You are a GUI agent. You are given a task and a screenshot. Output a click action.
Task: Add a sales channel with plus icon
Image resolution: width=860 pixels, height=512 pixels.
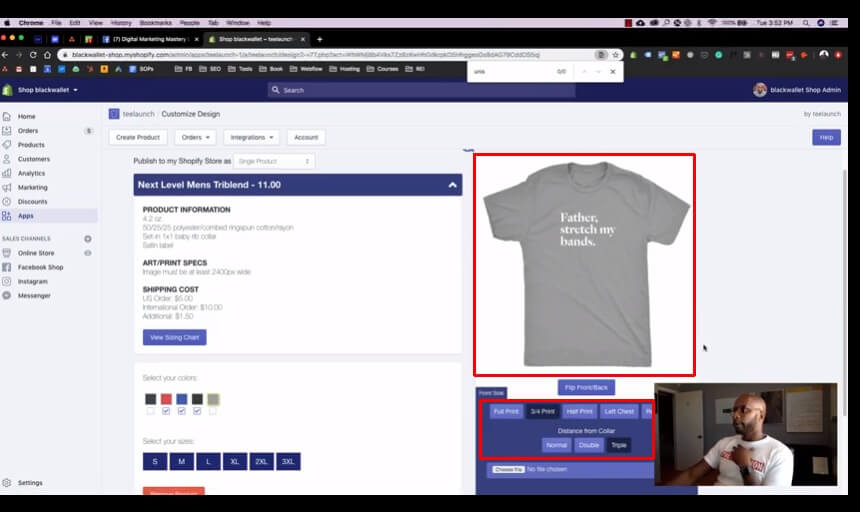88,238
